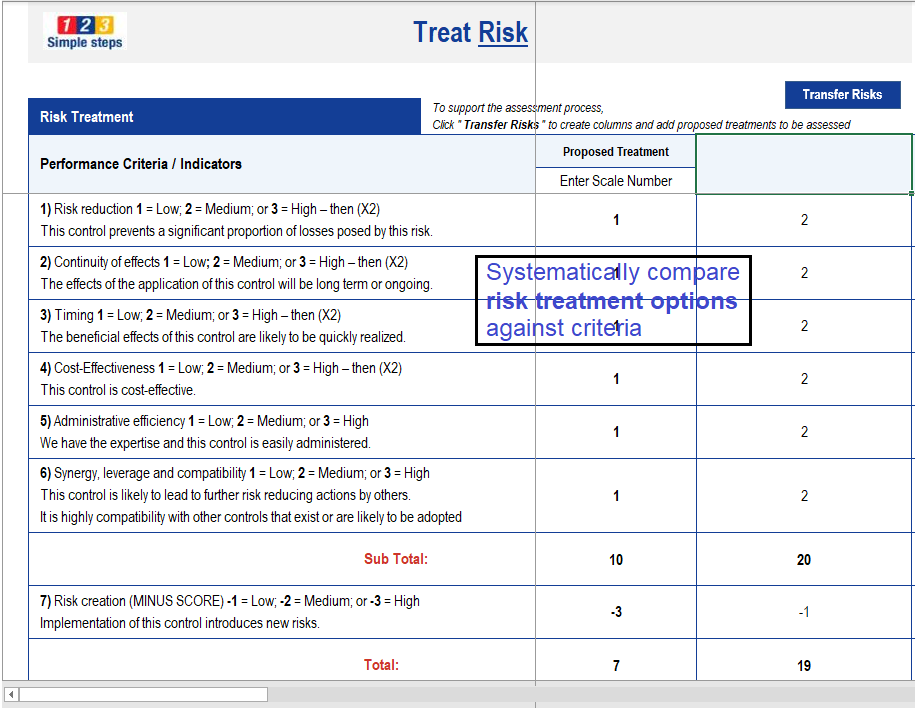Viewport: 915px width, 708px height.
Task: Select the empty green-outlined header cell
Action: point(804,164)
